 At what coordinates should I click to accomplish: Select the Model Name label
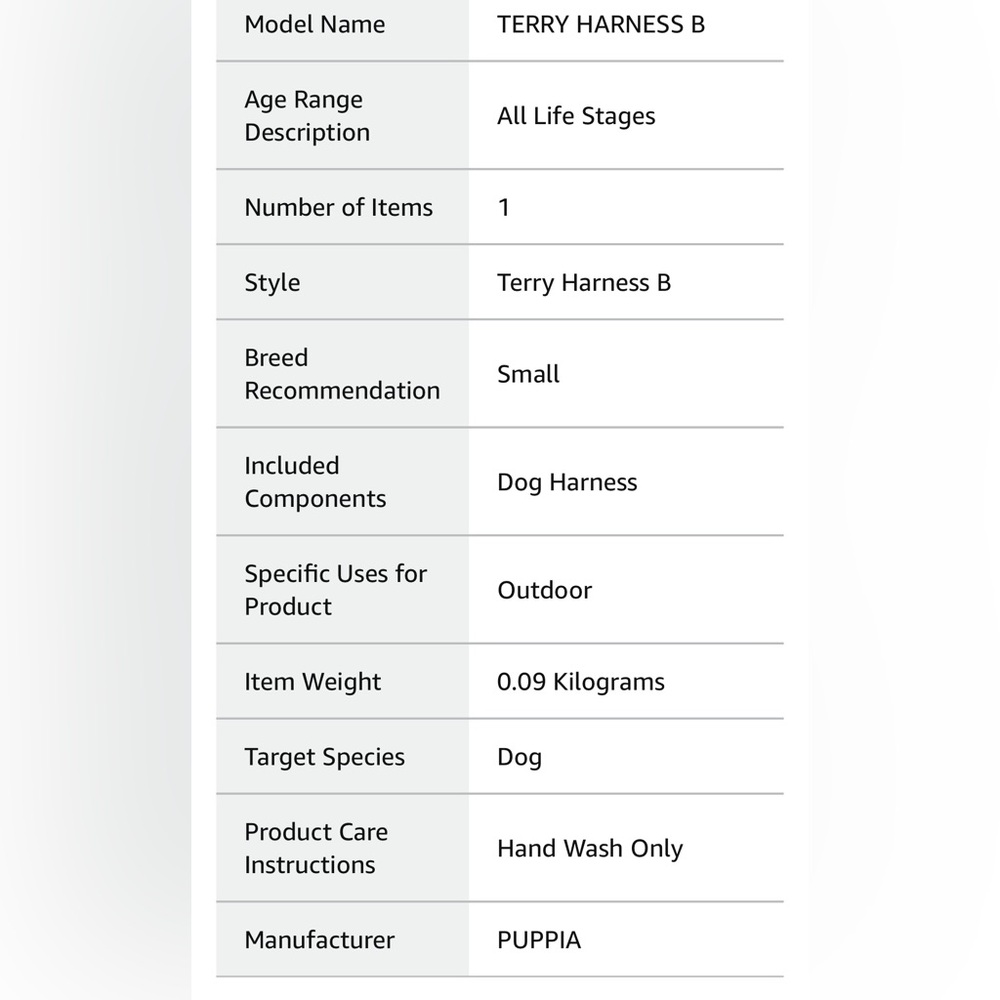(x=314, y=24)
